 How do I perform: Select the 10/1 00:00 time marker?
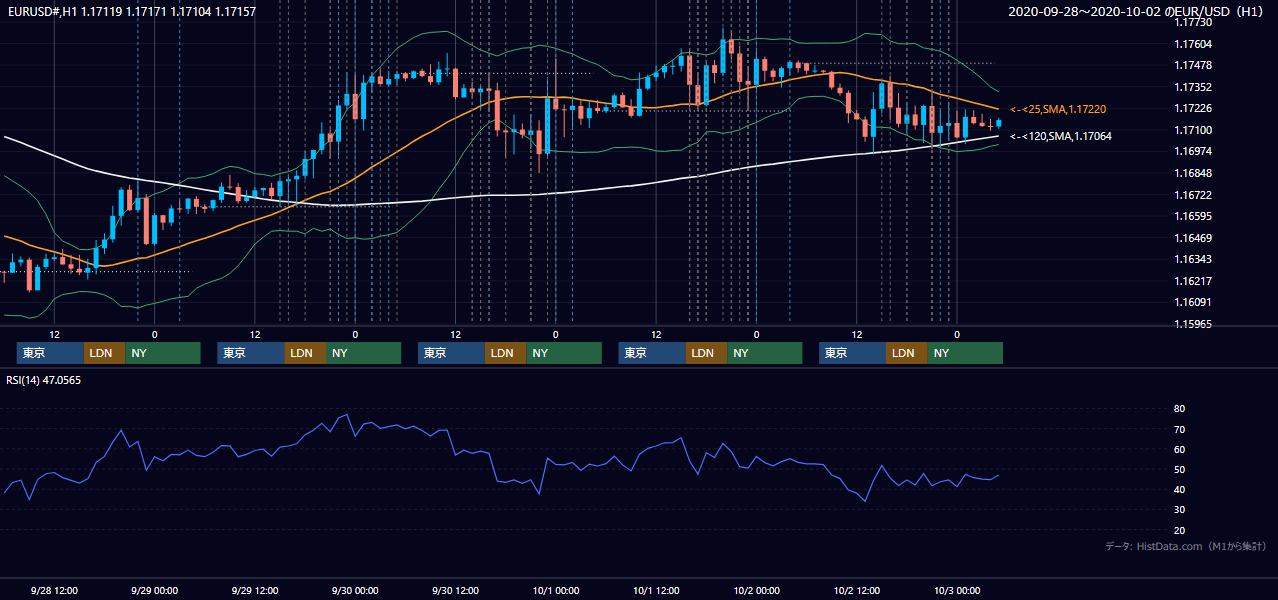point(555,590)
